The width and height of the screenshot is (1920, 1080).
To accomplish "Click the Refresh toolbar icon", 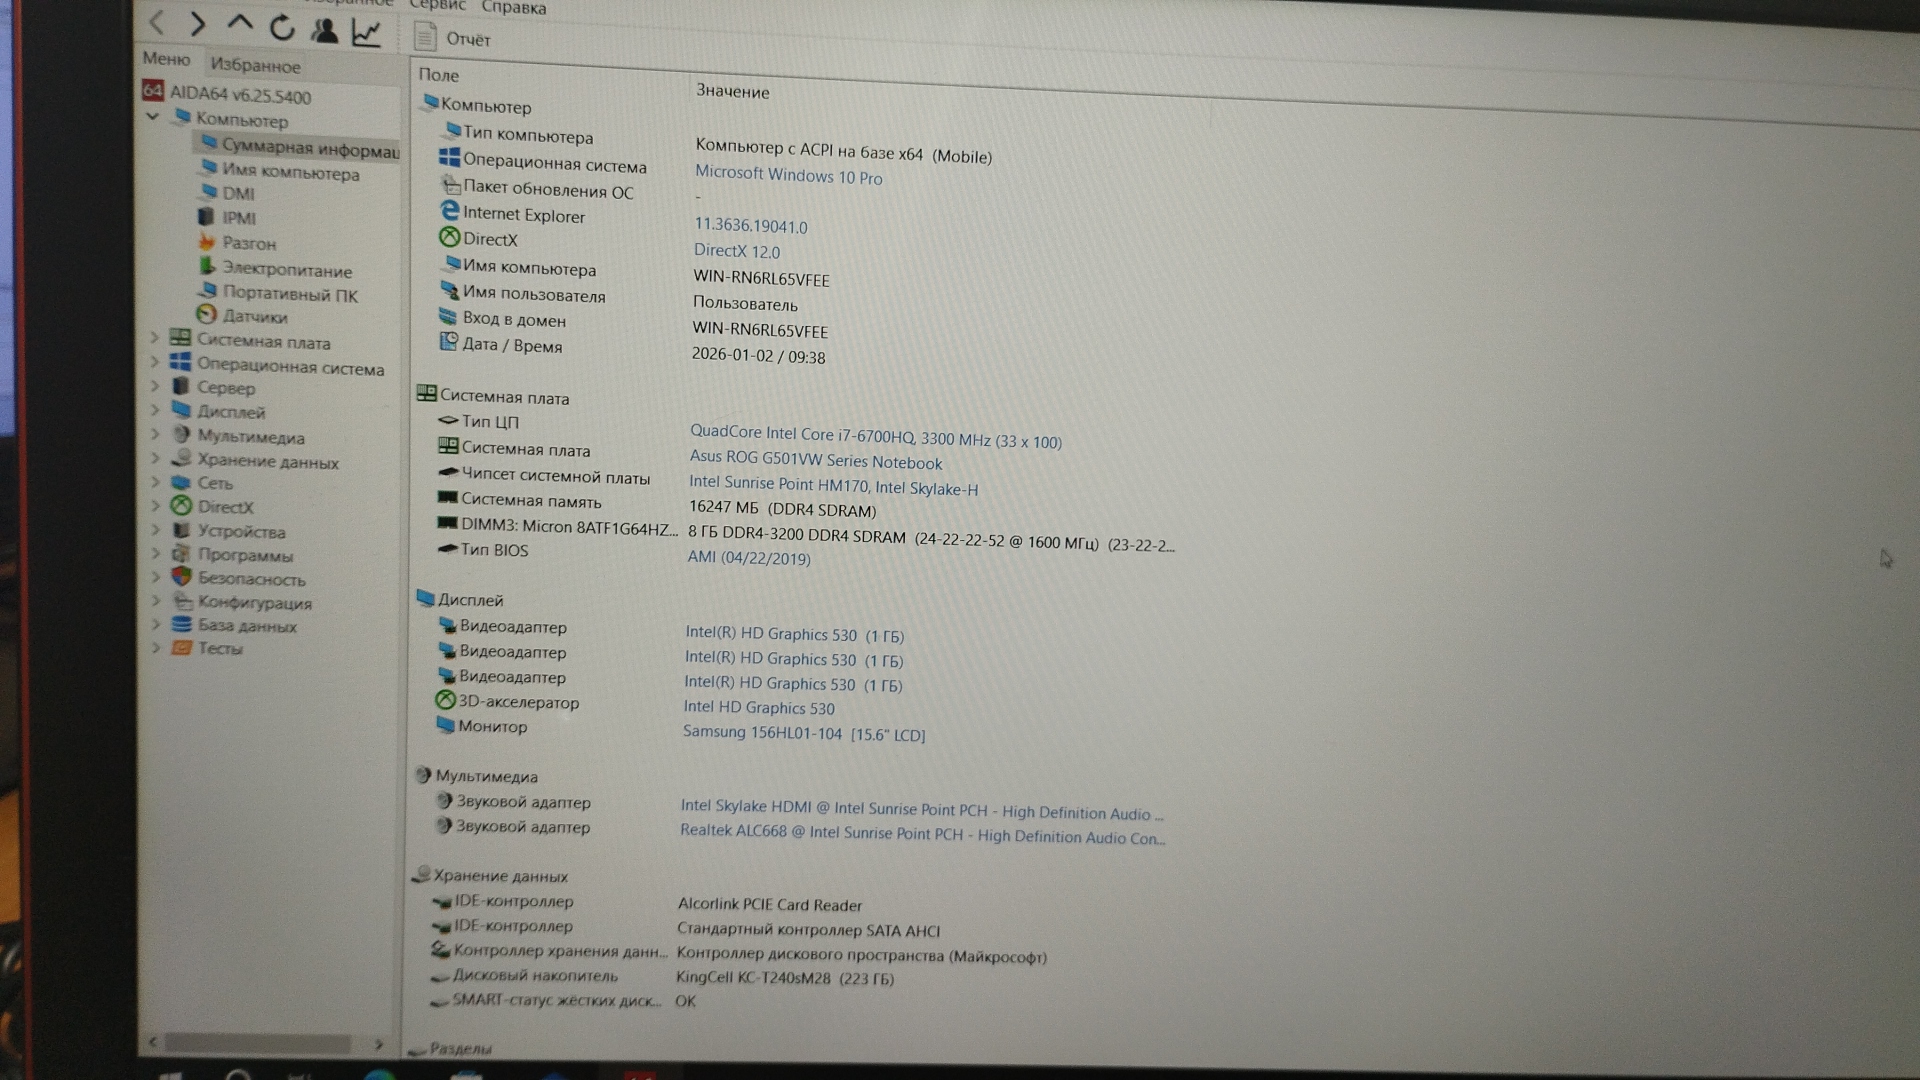I will pyautogui.click(x=282, y=28).
